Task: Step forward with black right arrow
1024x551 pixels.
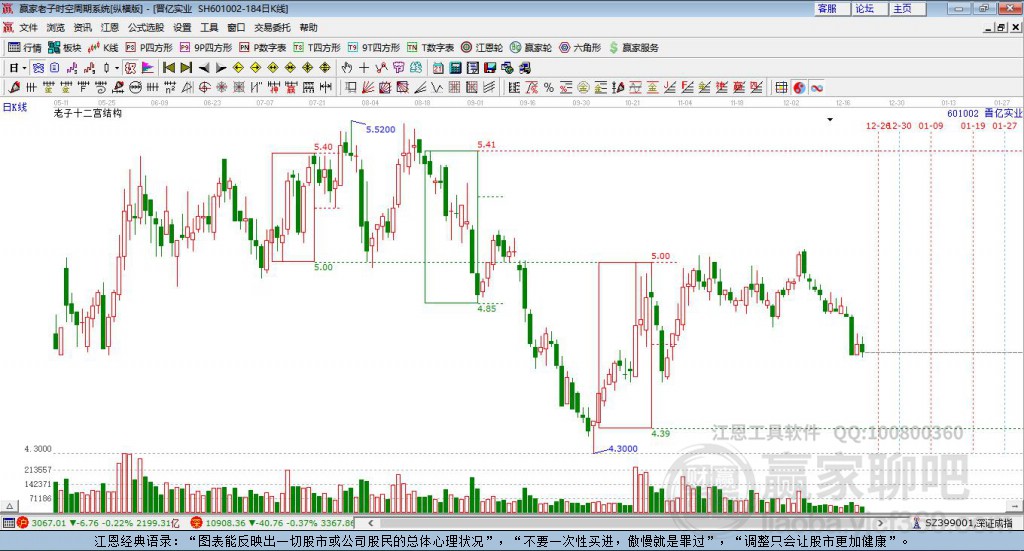Action: click(221, 68)
